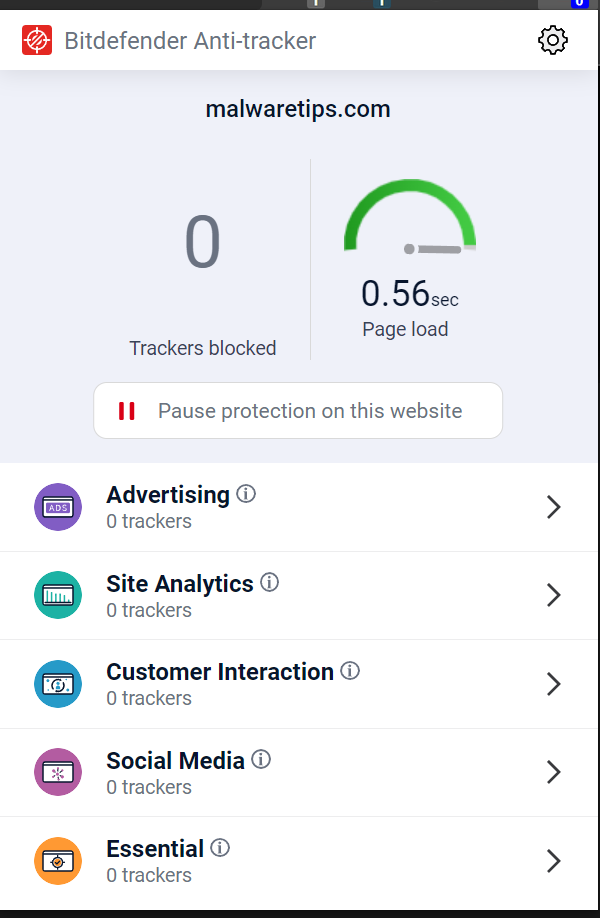This screenshot has width=600, height=918.
Task: Click the purple Advertising category icon
Action: pos(58,507)
